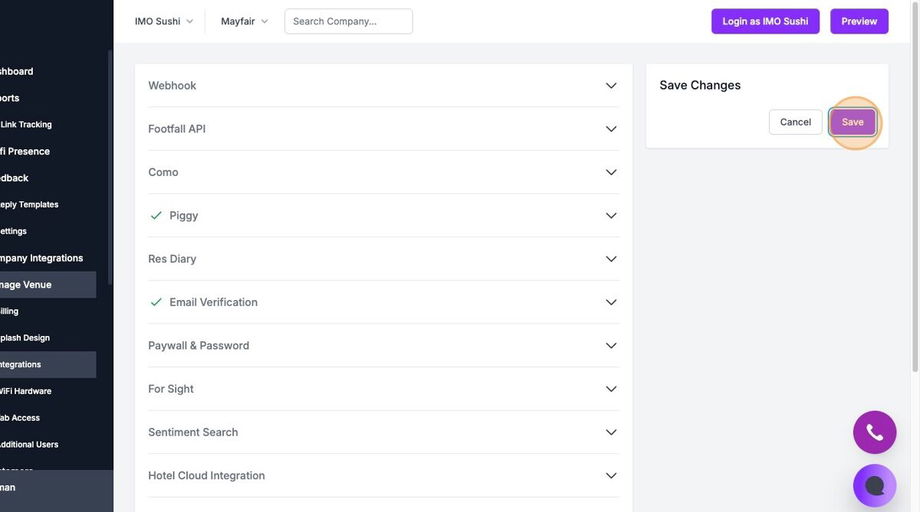The width and height of the screenshot is (920, 512).
Task: Expand the Hotel Cloud Integration chevron
Action: tap(611, 476)
